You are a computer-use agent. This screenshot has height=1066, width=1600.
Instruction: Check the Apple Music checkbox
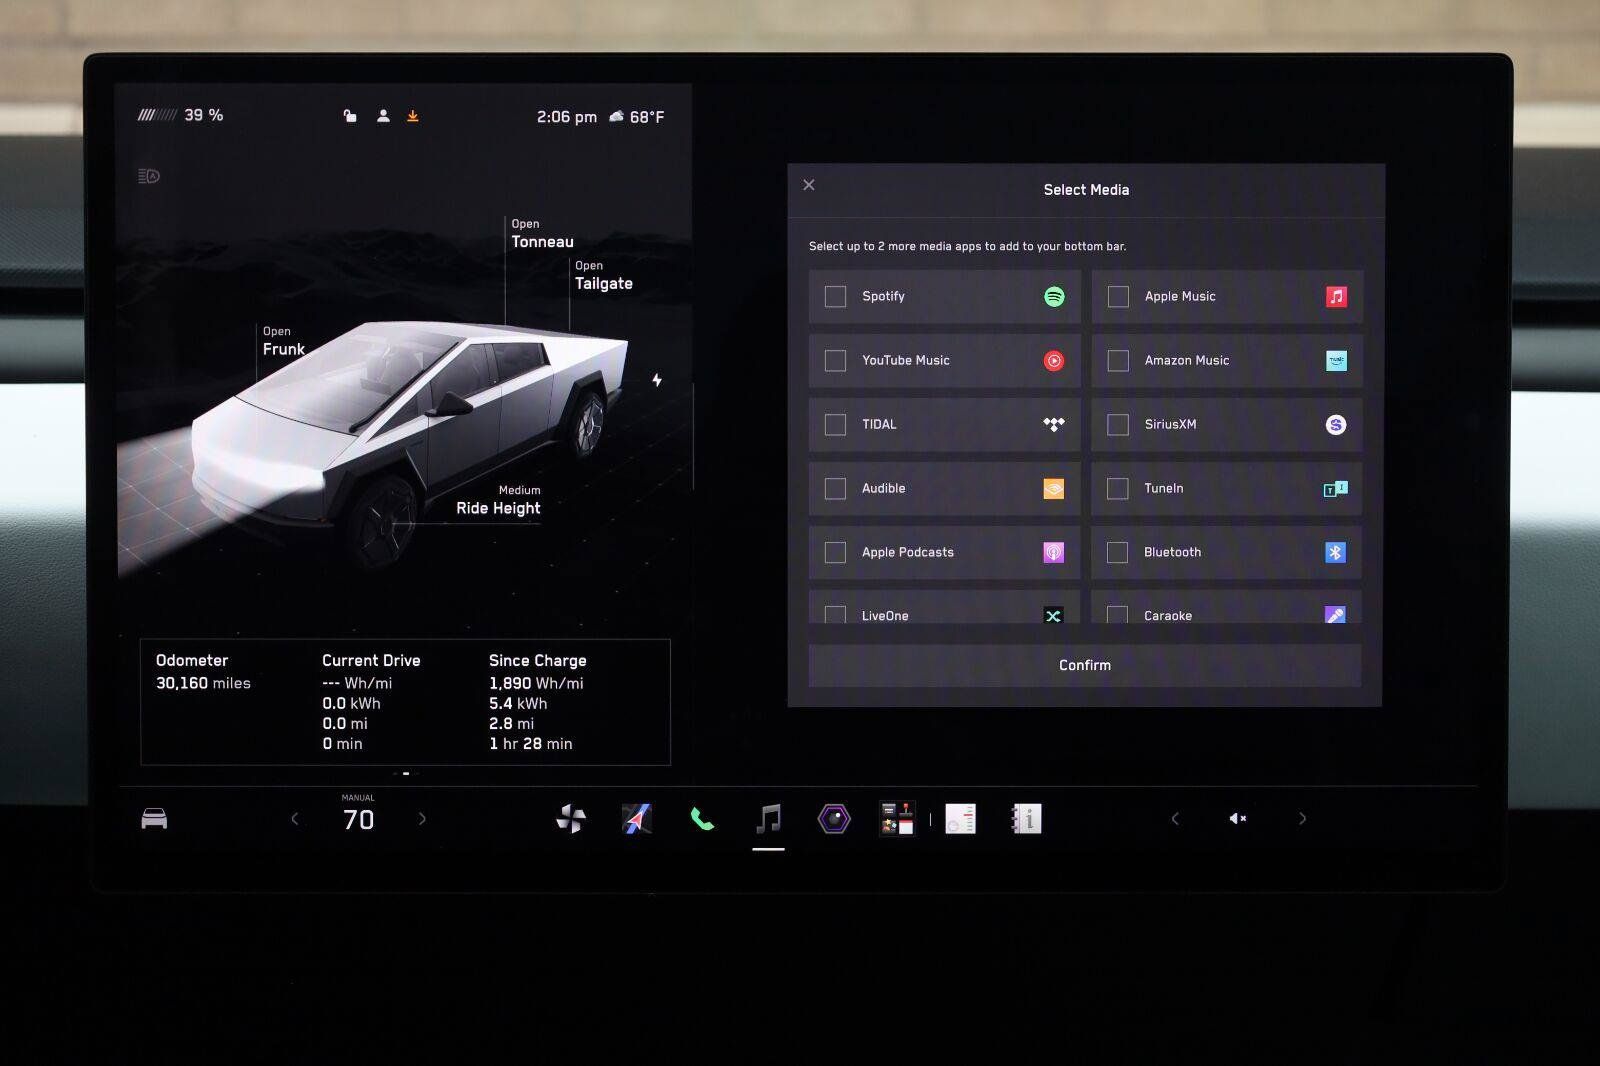point(1118,297)
